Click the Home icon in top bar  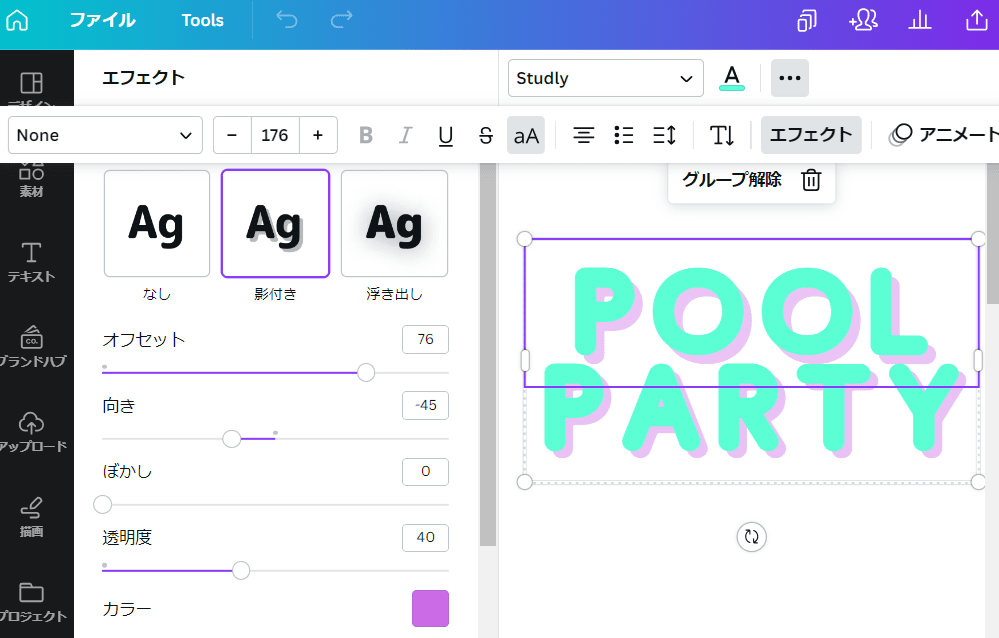pos(17,20)
